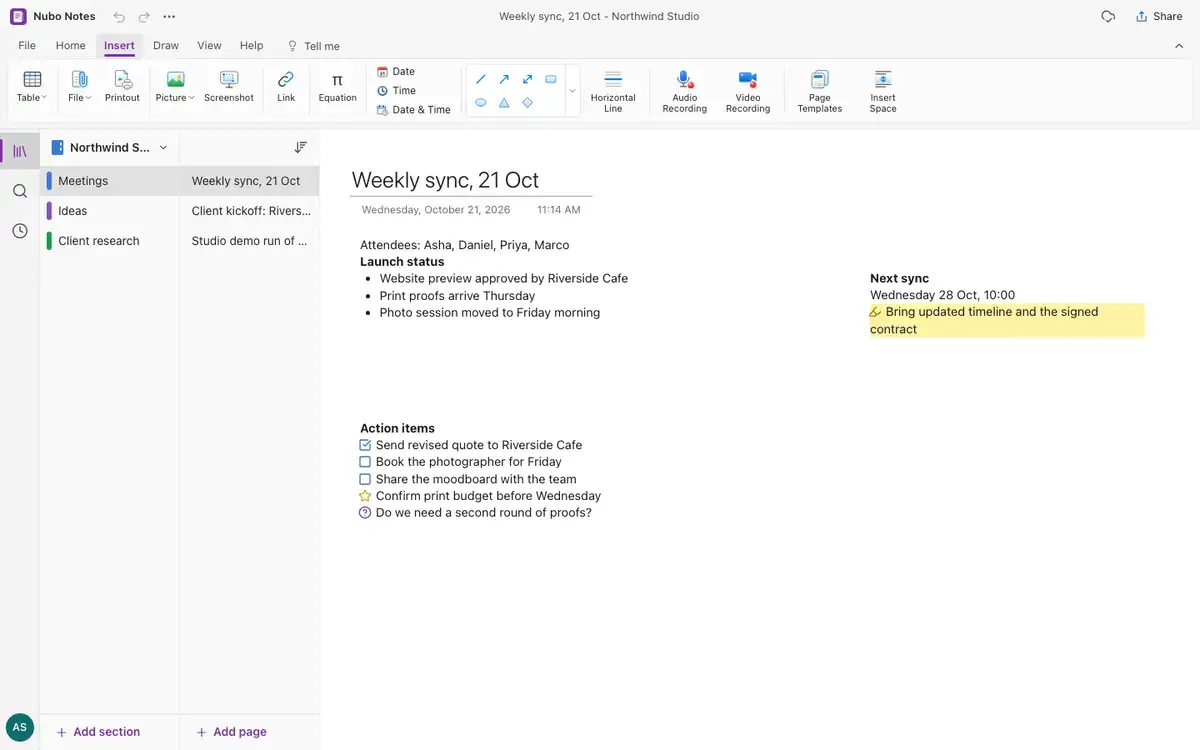Click star tag on Confirm print budget

coord(365,496)
